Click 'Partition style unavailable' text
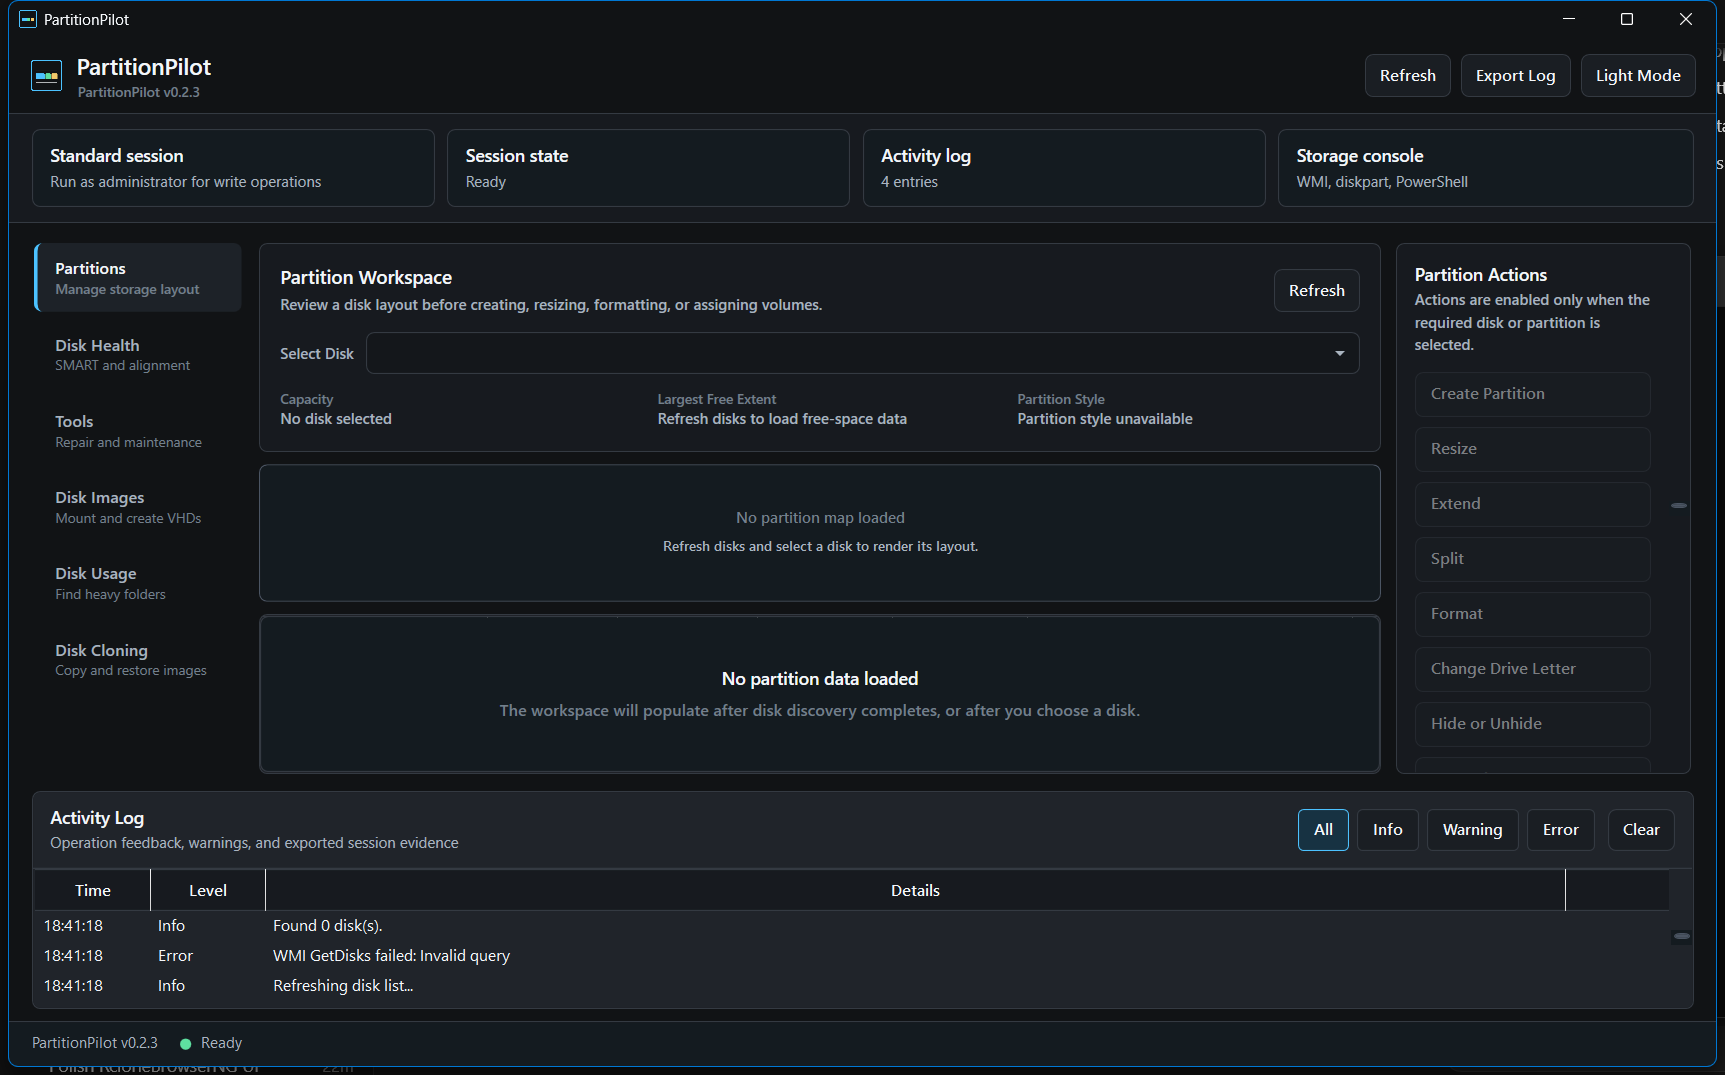Viewport: 1725px width, 1075px height. point(1105,419)
